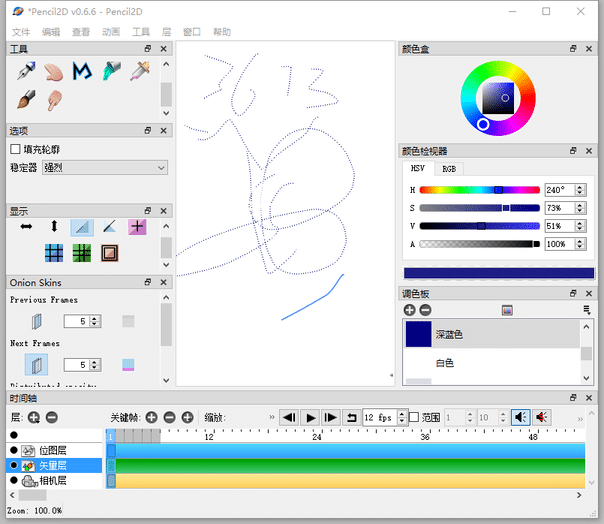Toggle the center overlay button
604x524 pixels.
point(137,227)
